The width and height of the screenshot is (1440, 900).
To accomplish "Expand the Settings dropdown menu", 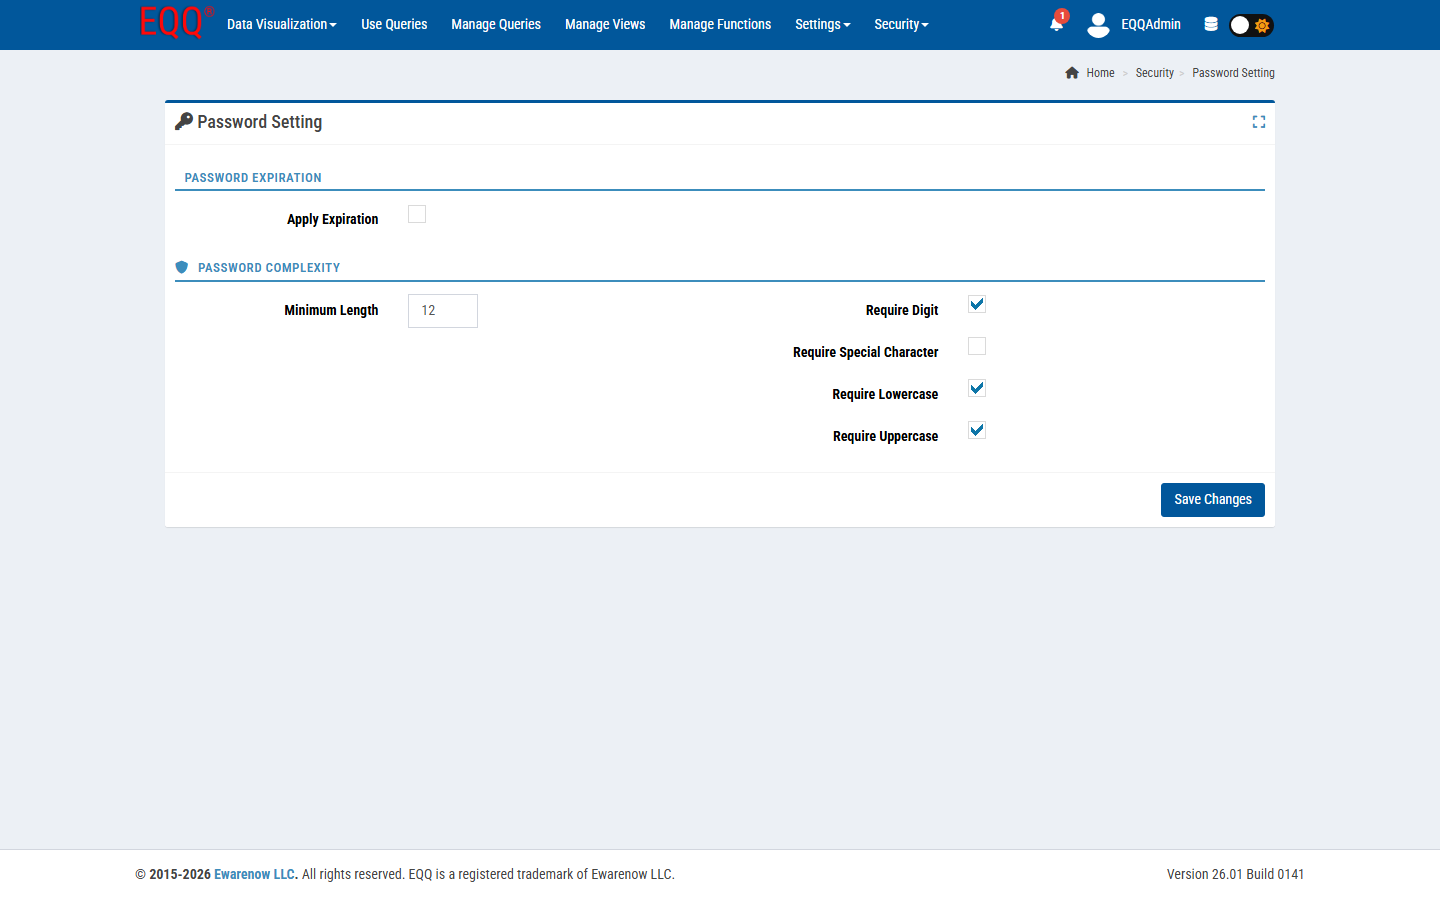I will 822,24.
